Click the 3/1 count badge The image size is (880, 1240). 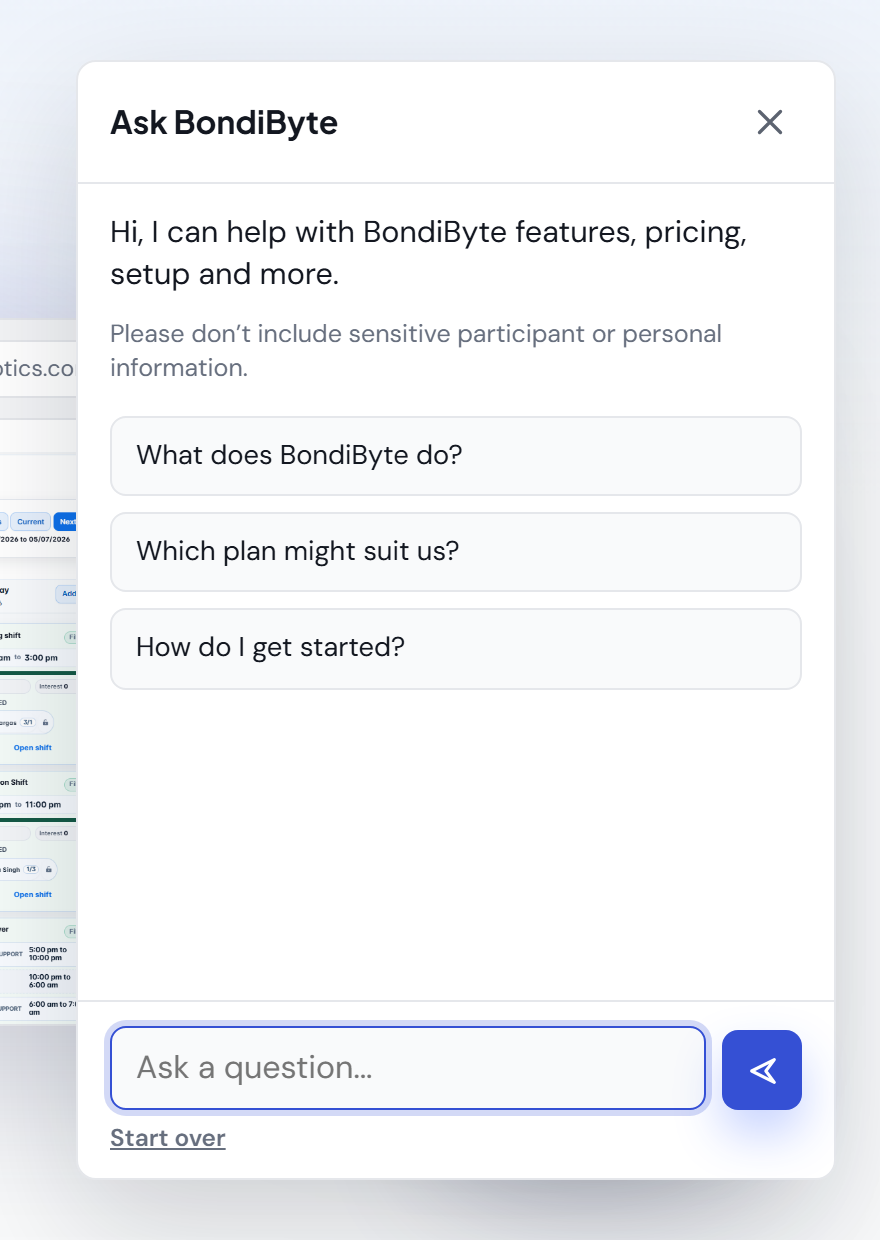28,722
